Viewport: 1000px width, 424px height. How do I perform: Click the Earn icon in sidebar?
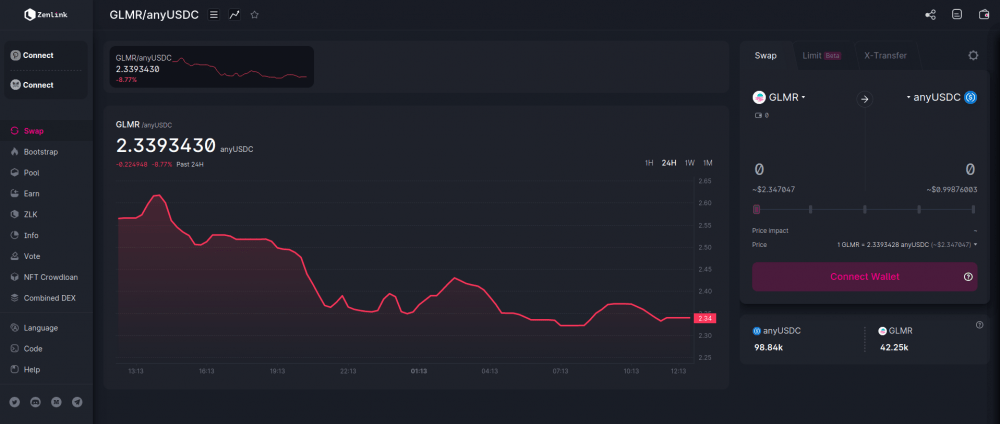[15, 193]
